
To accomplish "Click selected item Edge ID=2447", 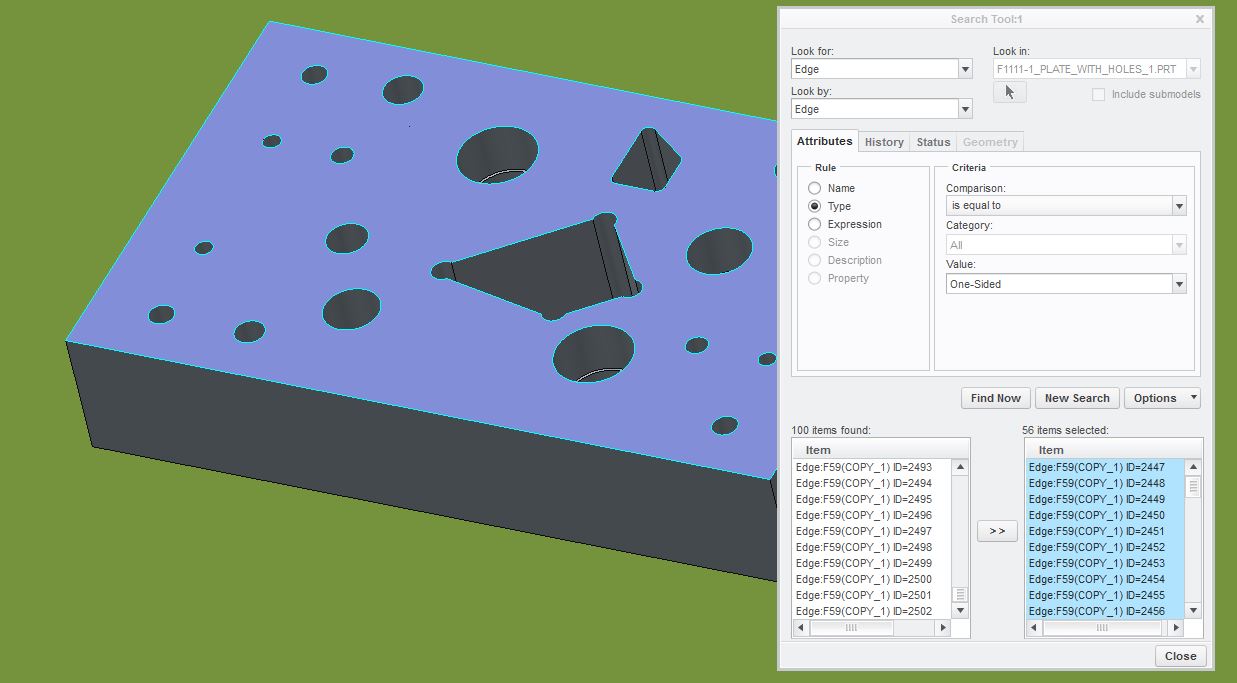I will coord(1105,467).
